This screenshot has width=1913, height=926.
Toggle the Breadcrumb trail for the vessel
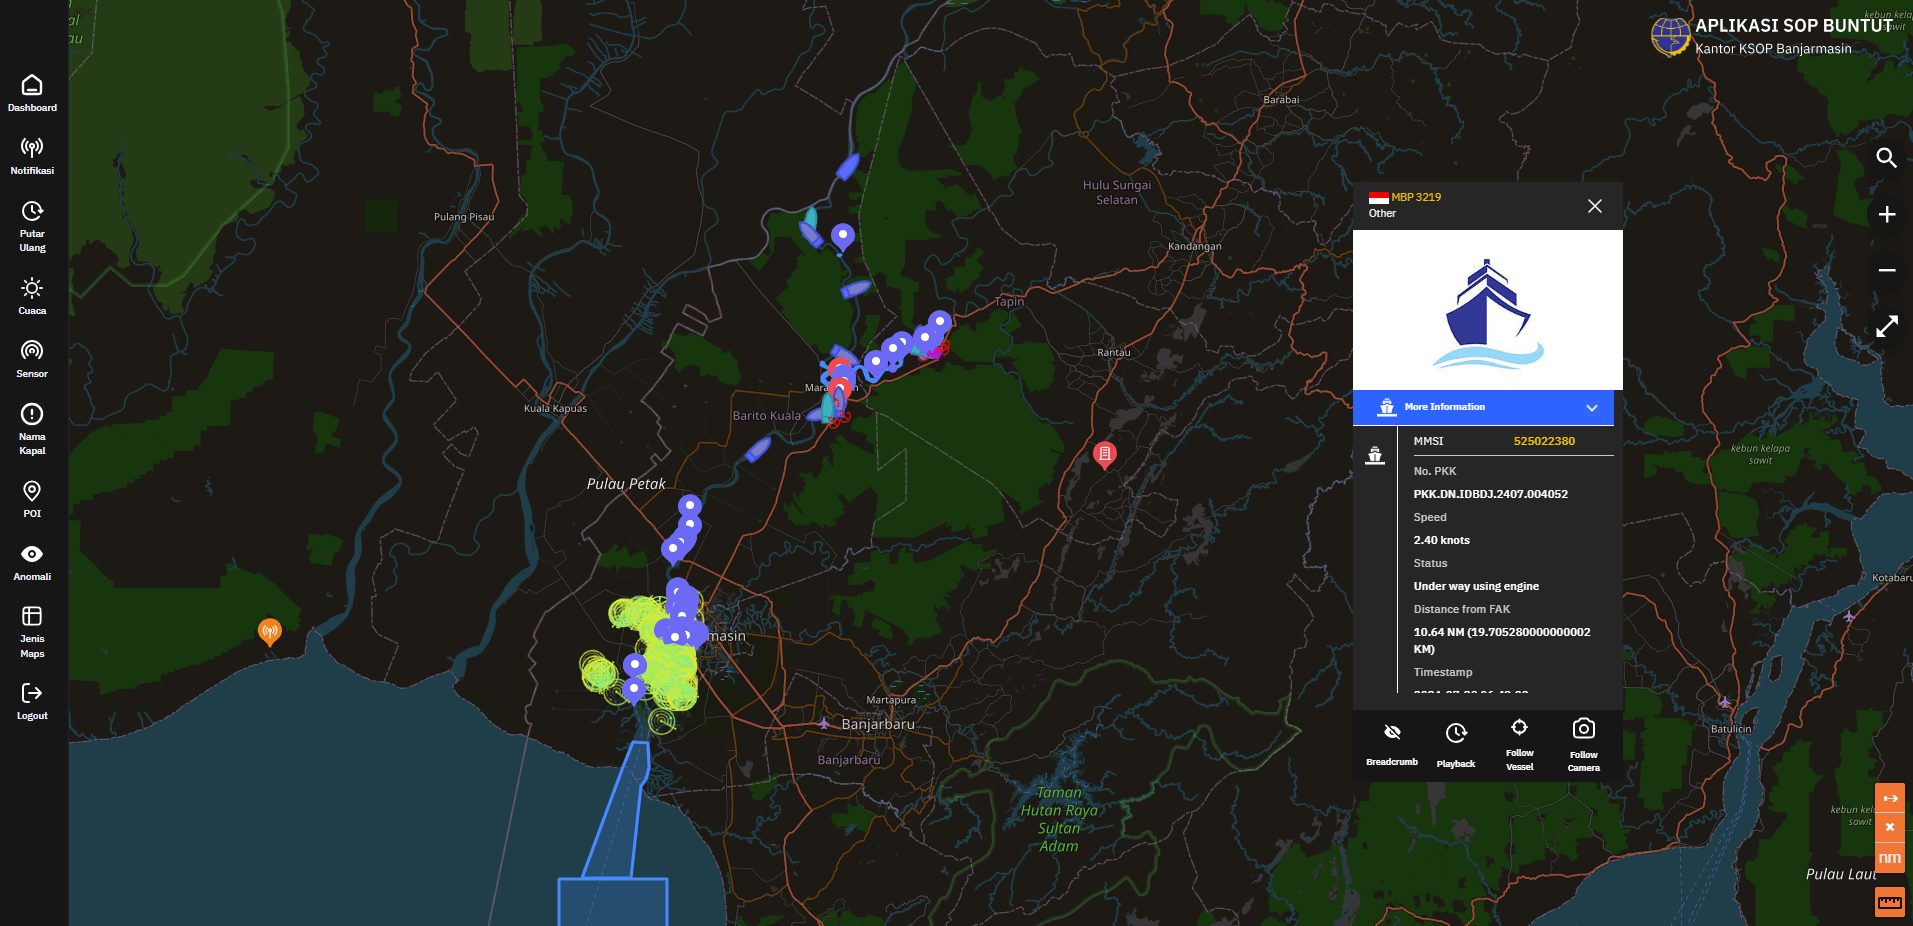1391,744
